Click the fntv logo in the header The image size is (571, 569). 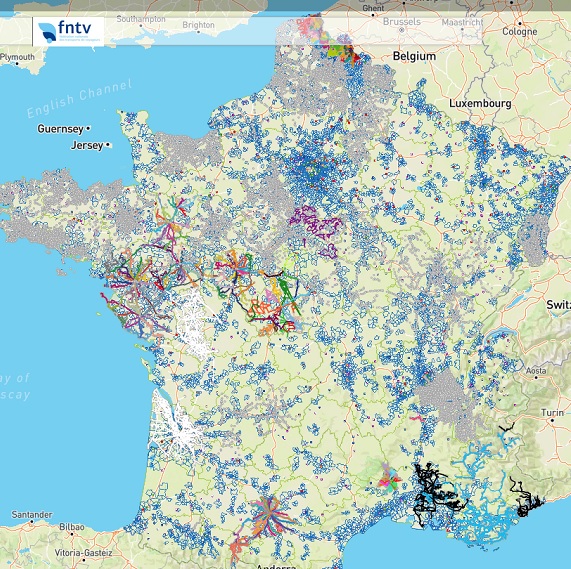[68, 31]
